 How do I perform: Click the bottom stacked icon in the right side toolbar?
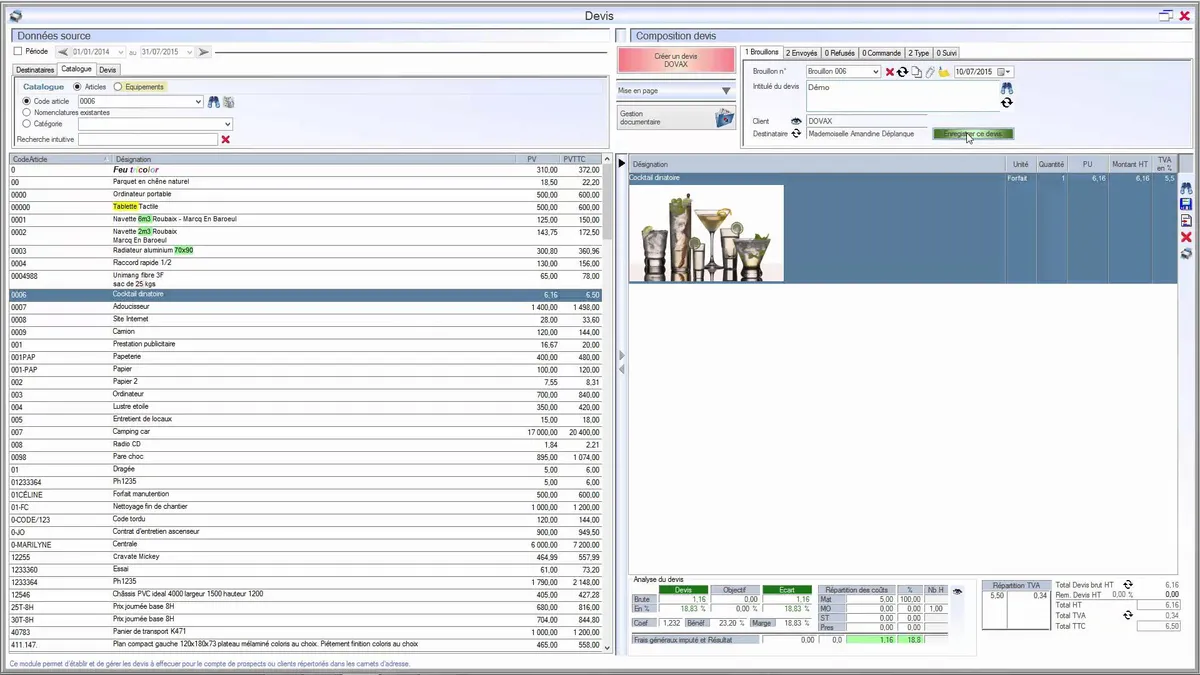point(1186,253)
